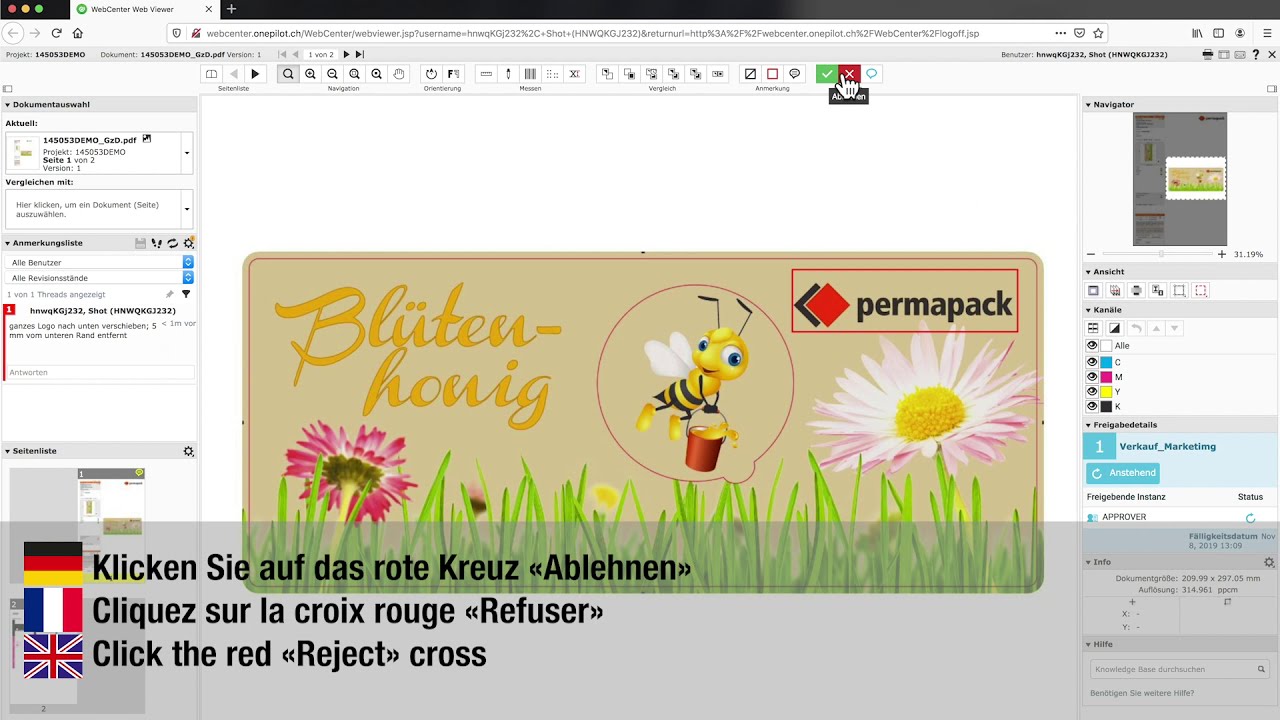Select the zoom magnifier tool
1280x720 pixels.
point(288,74)
